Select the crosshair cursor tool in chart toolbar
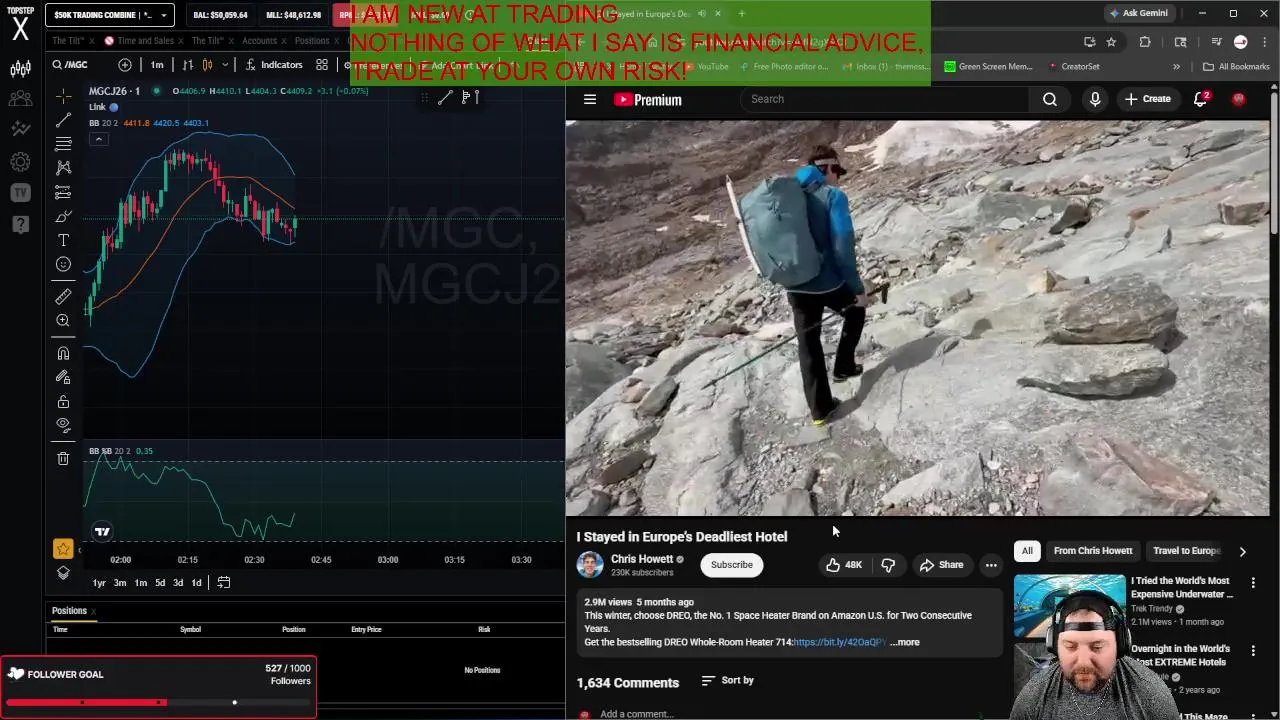 tap(63, 96)
